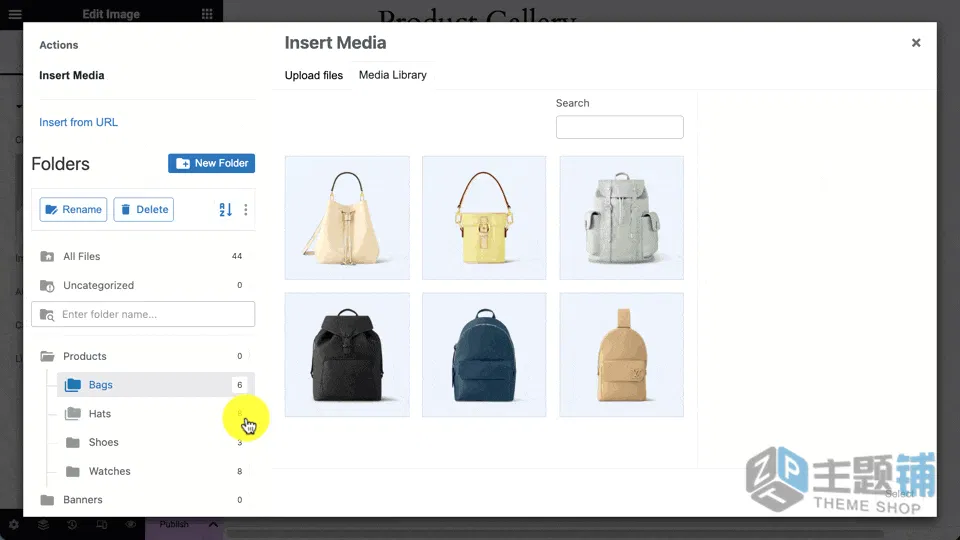The width and height of the screenshot is (960, 540).
Task: Sort folders alphabetically A to Z
Action: pyautogui.click(x=225, y=209)
